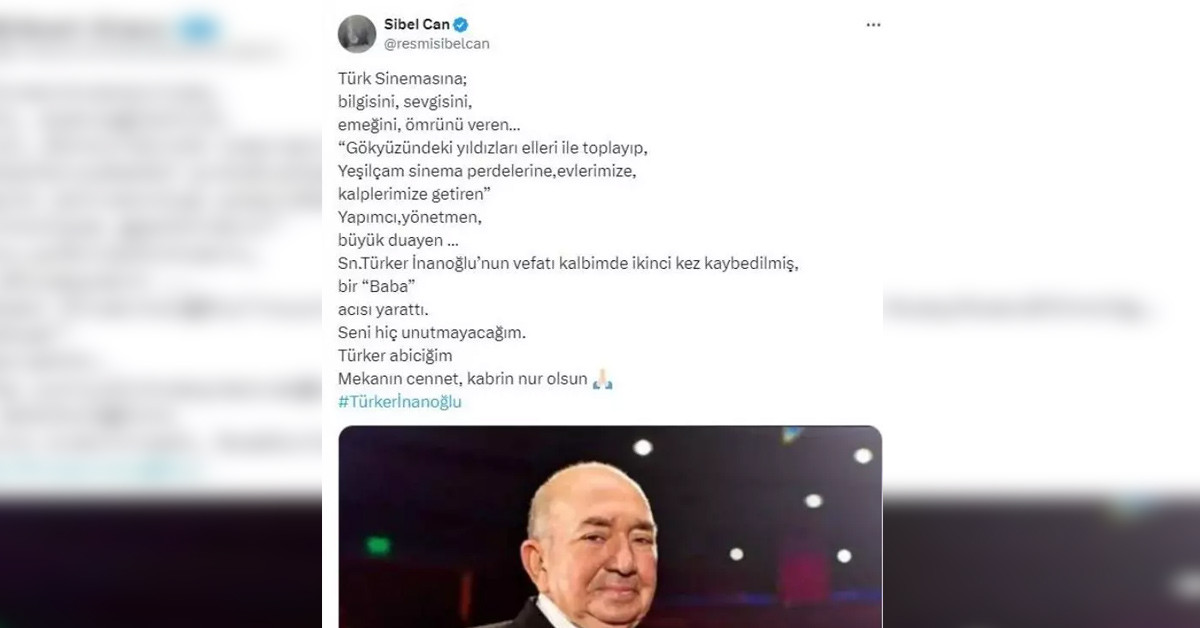The height and width of the screenshot is (628, 1200).
Task: Open the #Türkerİnanoğlu hashtag
Action: [400, 402]
